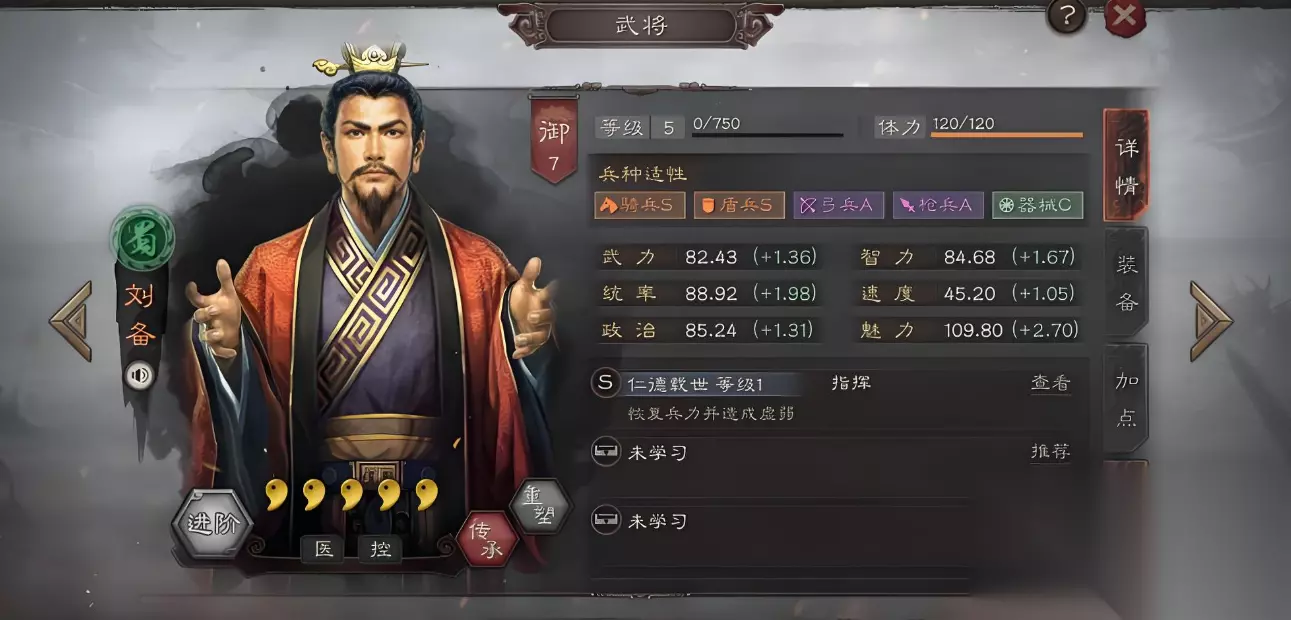Click the help question mark icon

pyautogui.click(x=1067, y=15)
